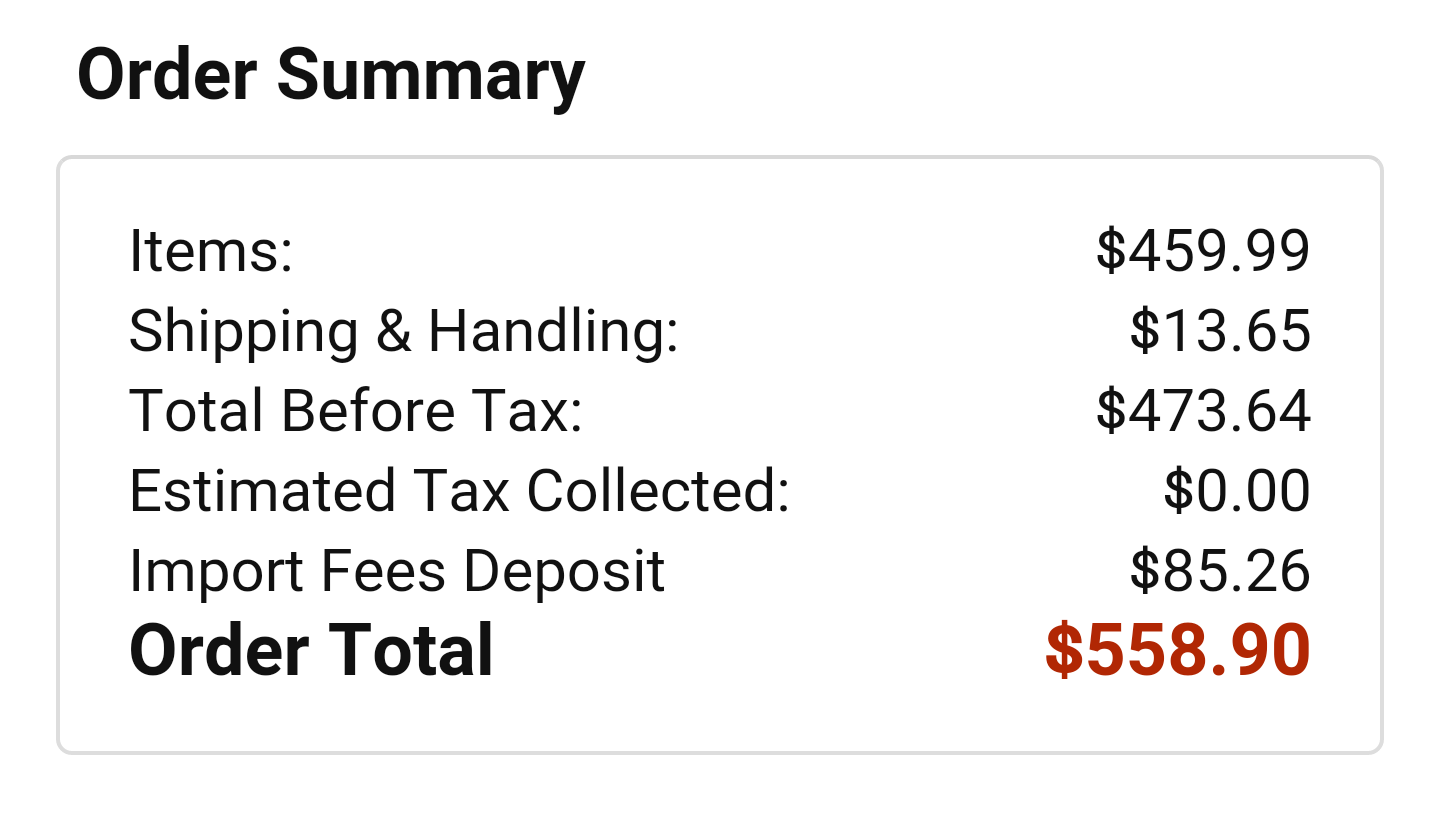This screenshot has height=817, width=1440.
Task: Select the Estimated Tax Collected label
Action: point(460,490)
